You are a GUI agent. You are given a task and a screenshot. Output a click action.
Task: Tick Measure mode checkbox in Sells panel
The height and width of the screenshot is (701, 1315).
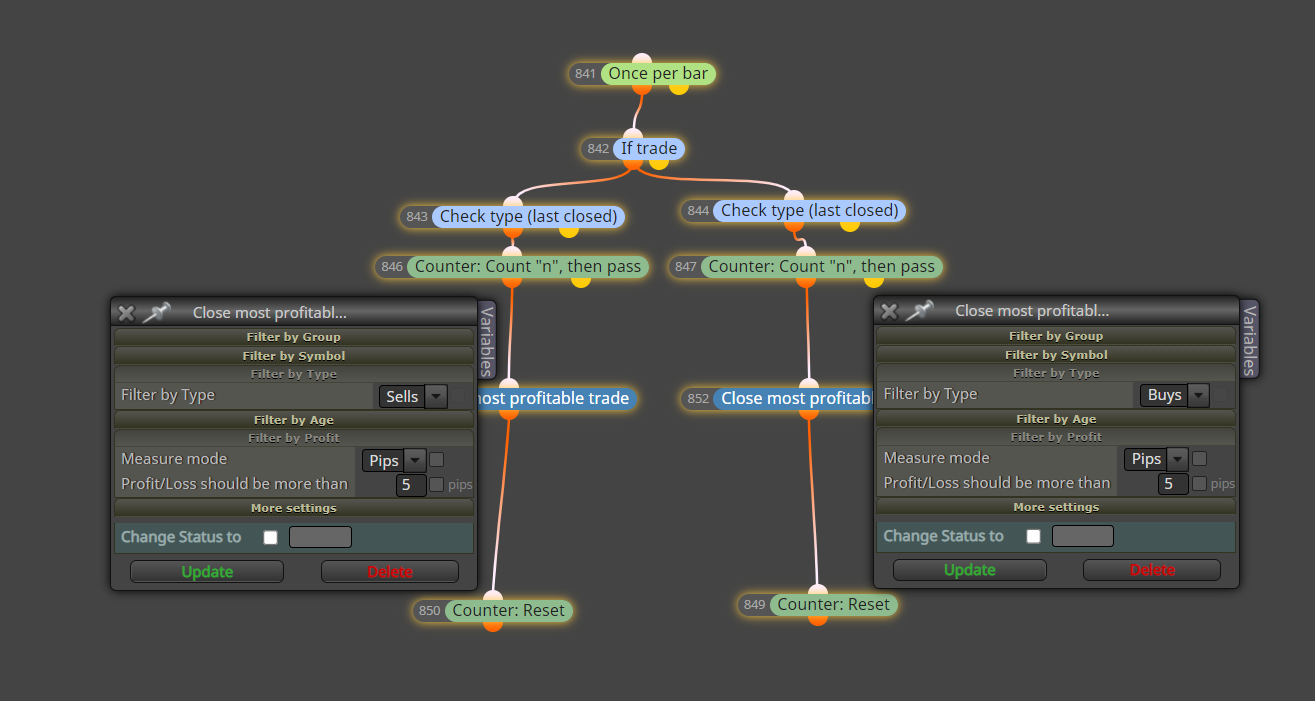[x=436, y=460]
